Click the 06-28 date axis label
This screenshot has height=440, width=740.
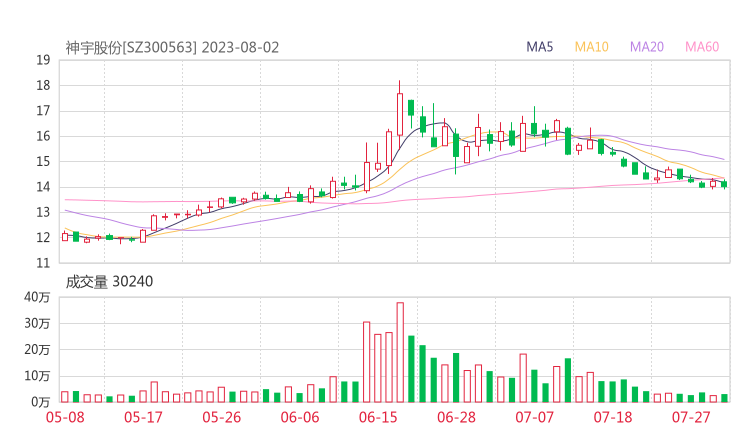pos(456,417)
